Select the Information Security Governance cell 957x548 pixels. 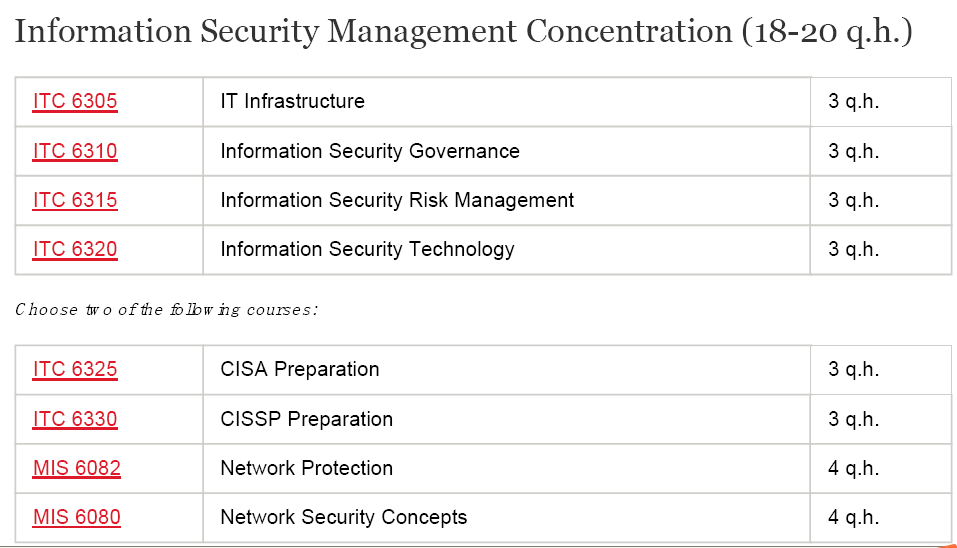click(x=370, y=151)
